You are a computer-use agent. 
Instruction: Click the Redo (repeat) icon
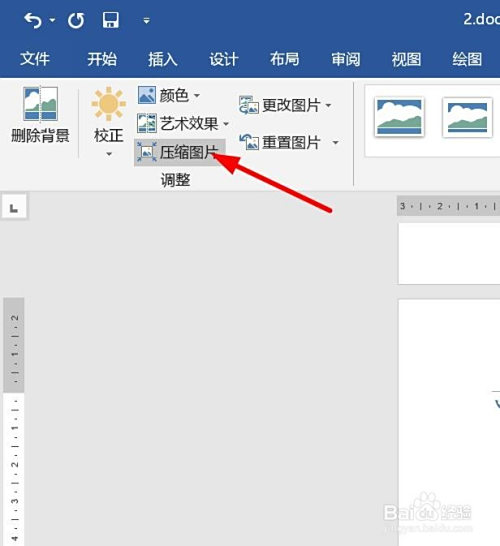click(76, 21)
